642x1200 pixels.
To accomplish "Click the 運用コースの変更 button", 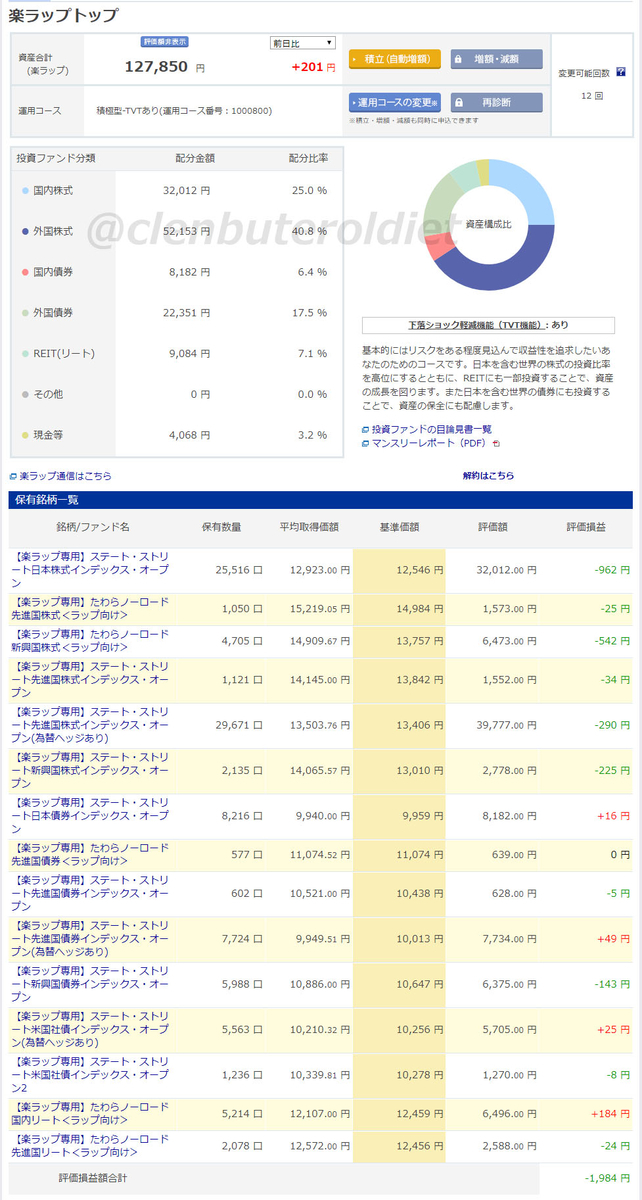I will [395, 103].
